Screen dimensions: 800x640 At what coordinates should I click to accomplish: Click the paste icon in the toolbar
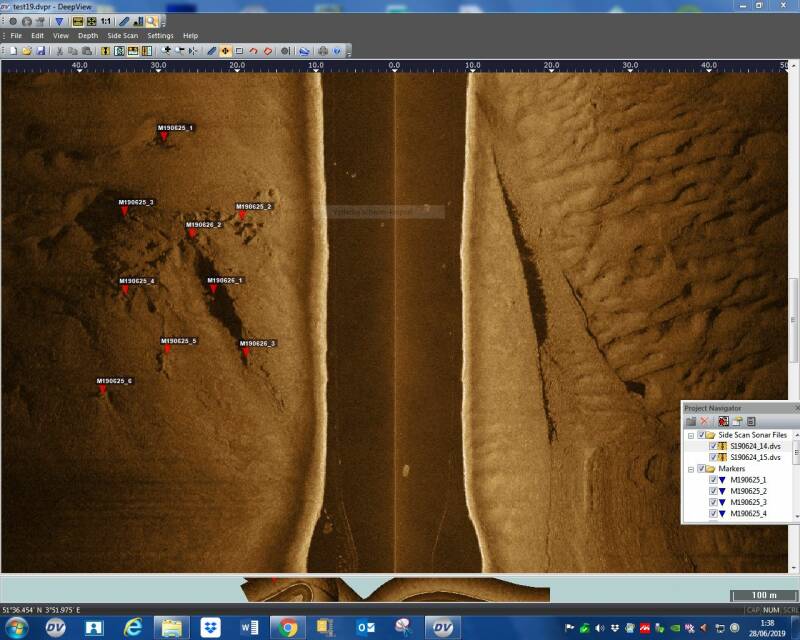87,51
